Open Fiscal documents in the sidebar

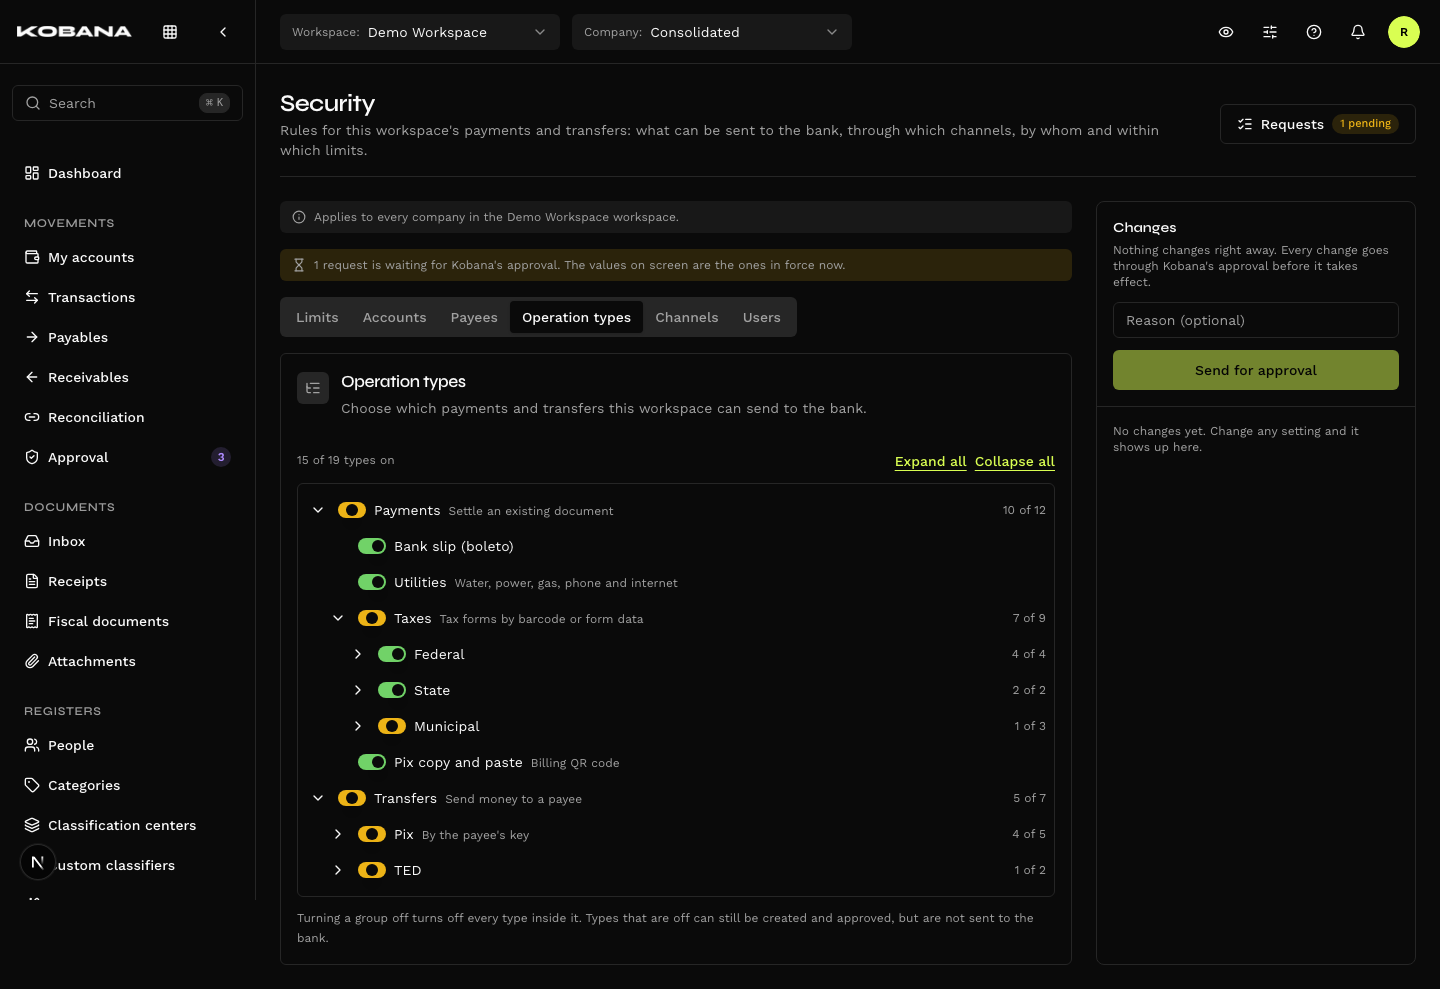(x=127, y=621)
